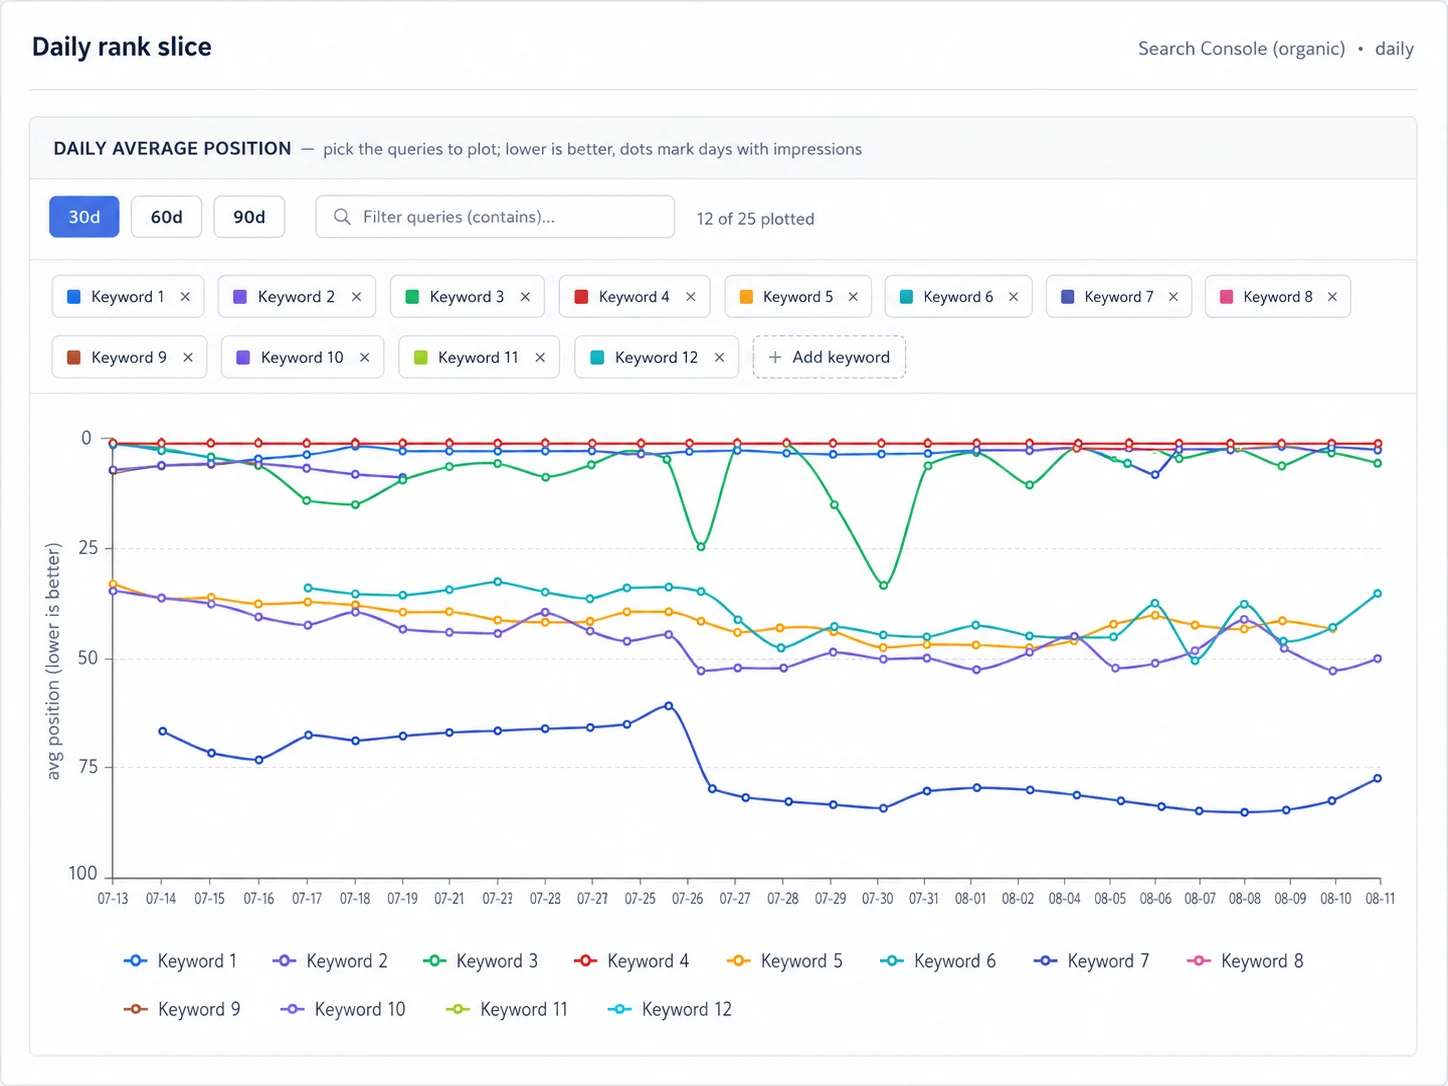Click the search magnifier icon in filter box

[342, 217]
